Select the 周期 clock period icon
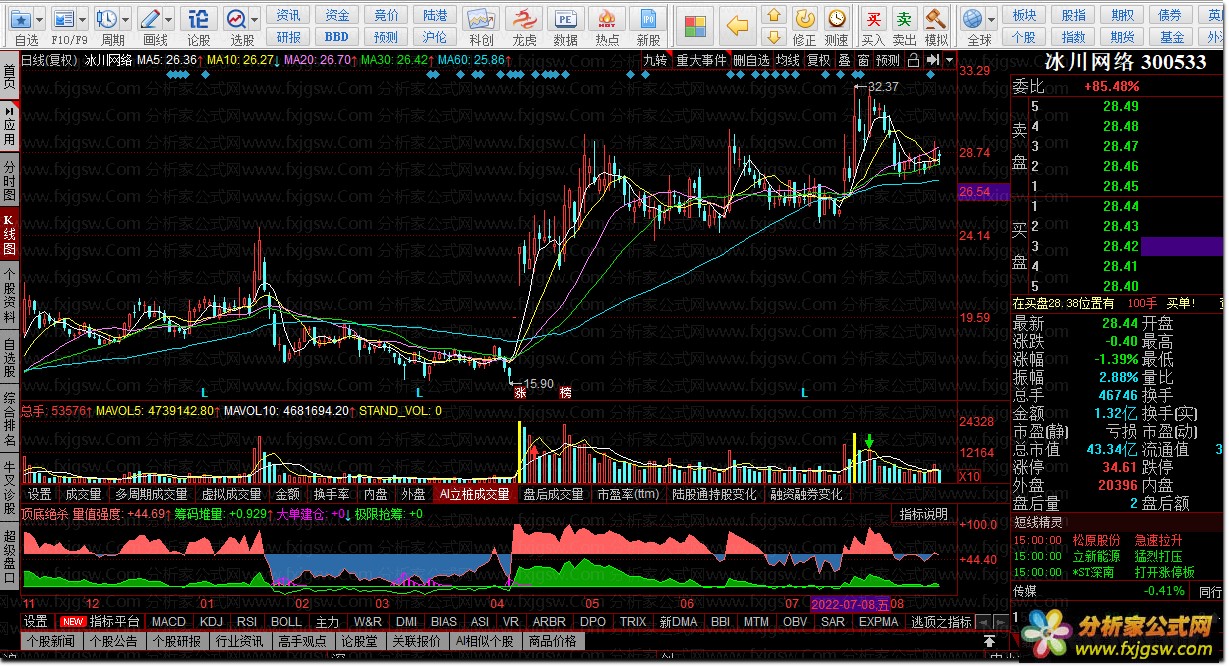Viewport: 1229px width, 666px height. coord(107,19)
